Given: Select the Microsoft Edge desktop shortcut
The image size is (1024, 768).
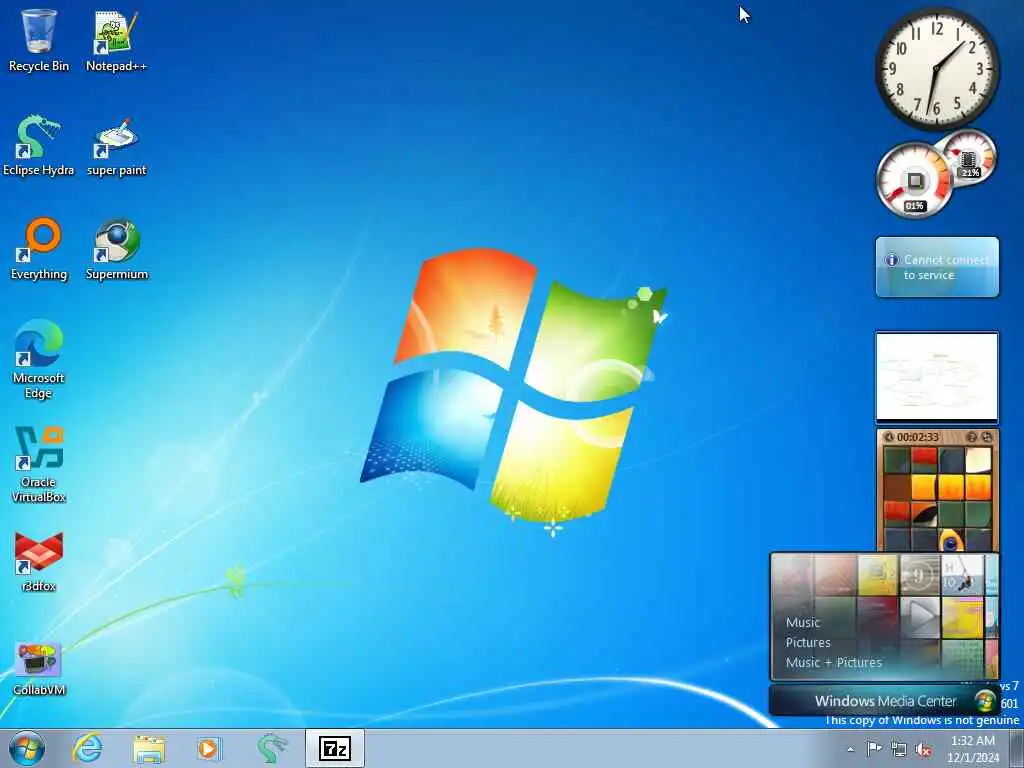Looking at the screenshot, I should (39, 359).
